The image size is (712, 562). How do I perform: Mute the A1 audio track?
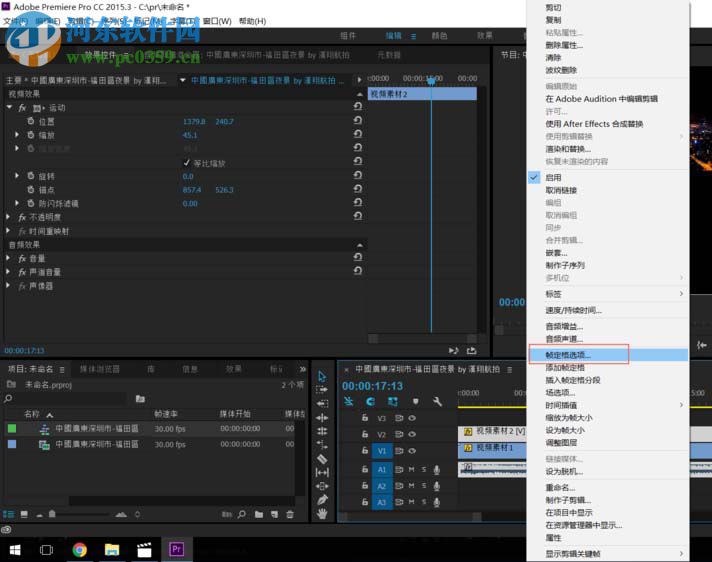[413, 469]
